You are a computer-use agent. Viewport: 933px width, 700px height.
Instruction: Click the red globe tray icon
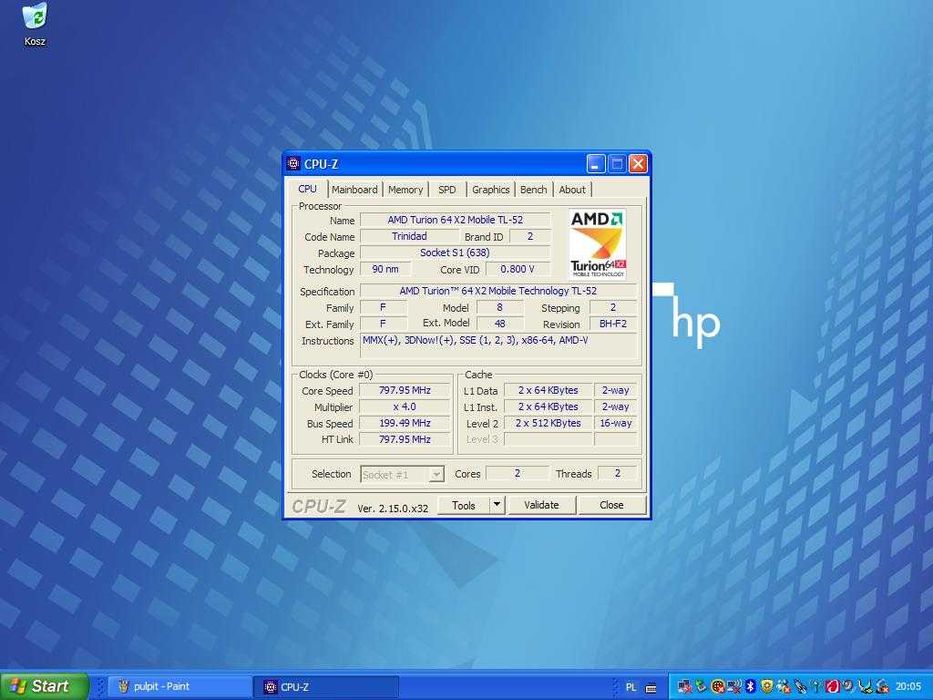pos(718,686)
